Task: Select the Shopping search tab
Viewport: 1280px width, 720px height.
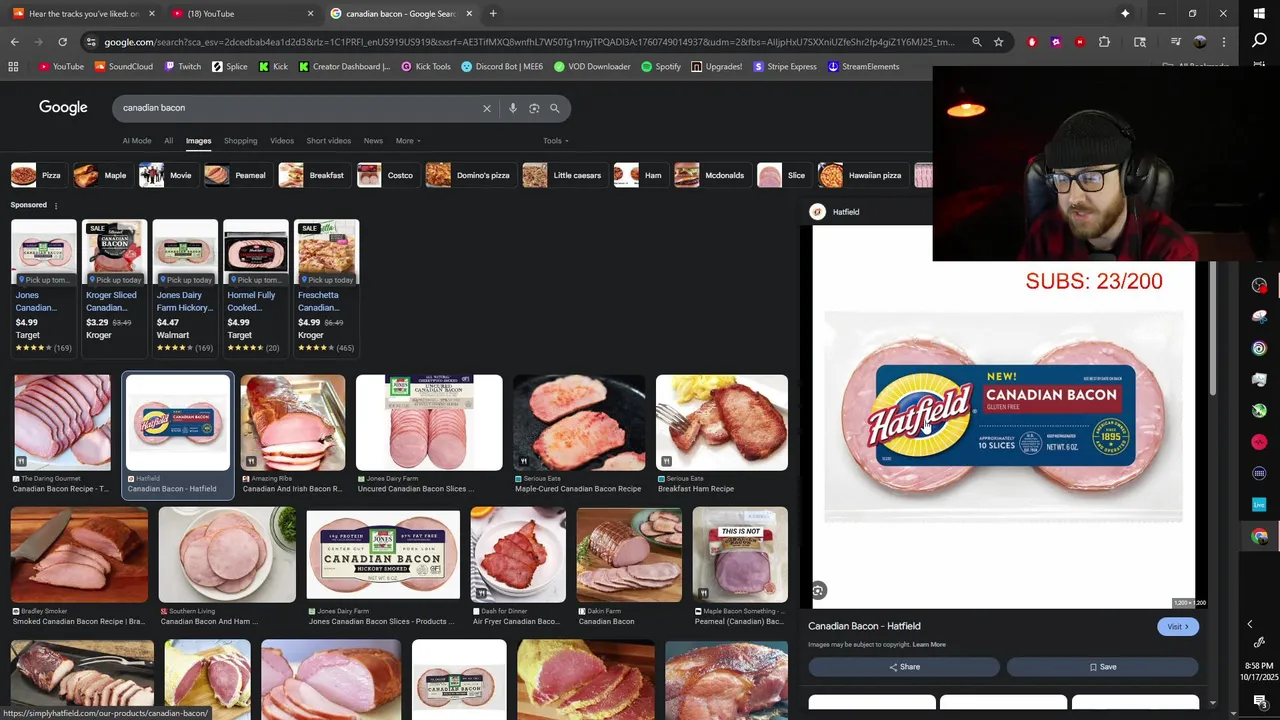Action: pos(240,141)
